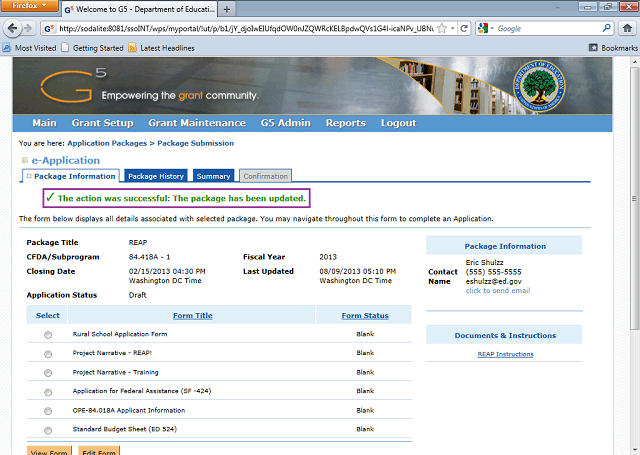Click the vertical scrollbar thumb
This screenshot has width=640, height=455.
pyautogui.click(x=634, y=198)
